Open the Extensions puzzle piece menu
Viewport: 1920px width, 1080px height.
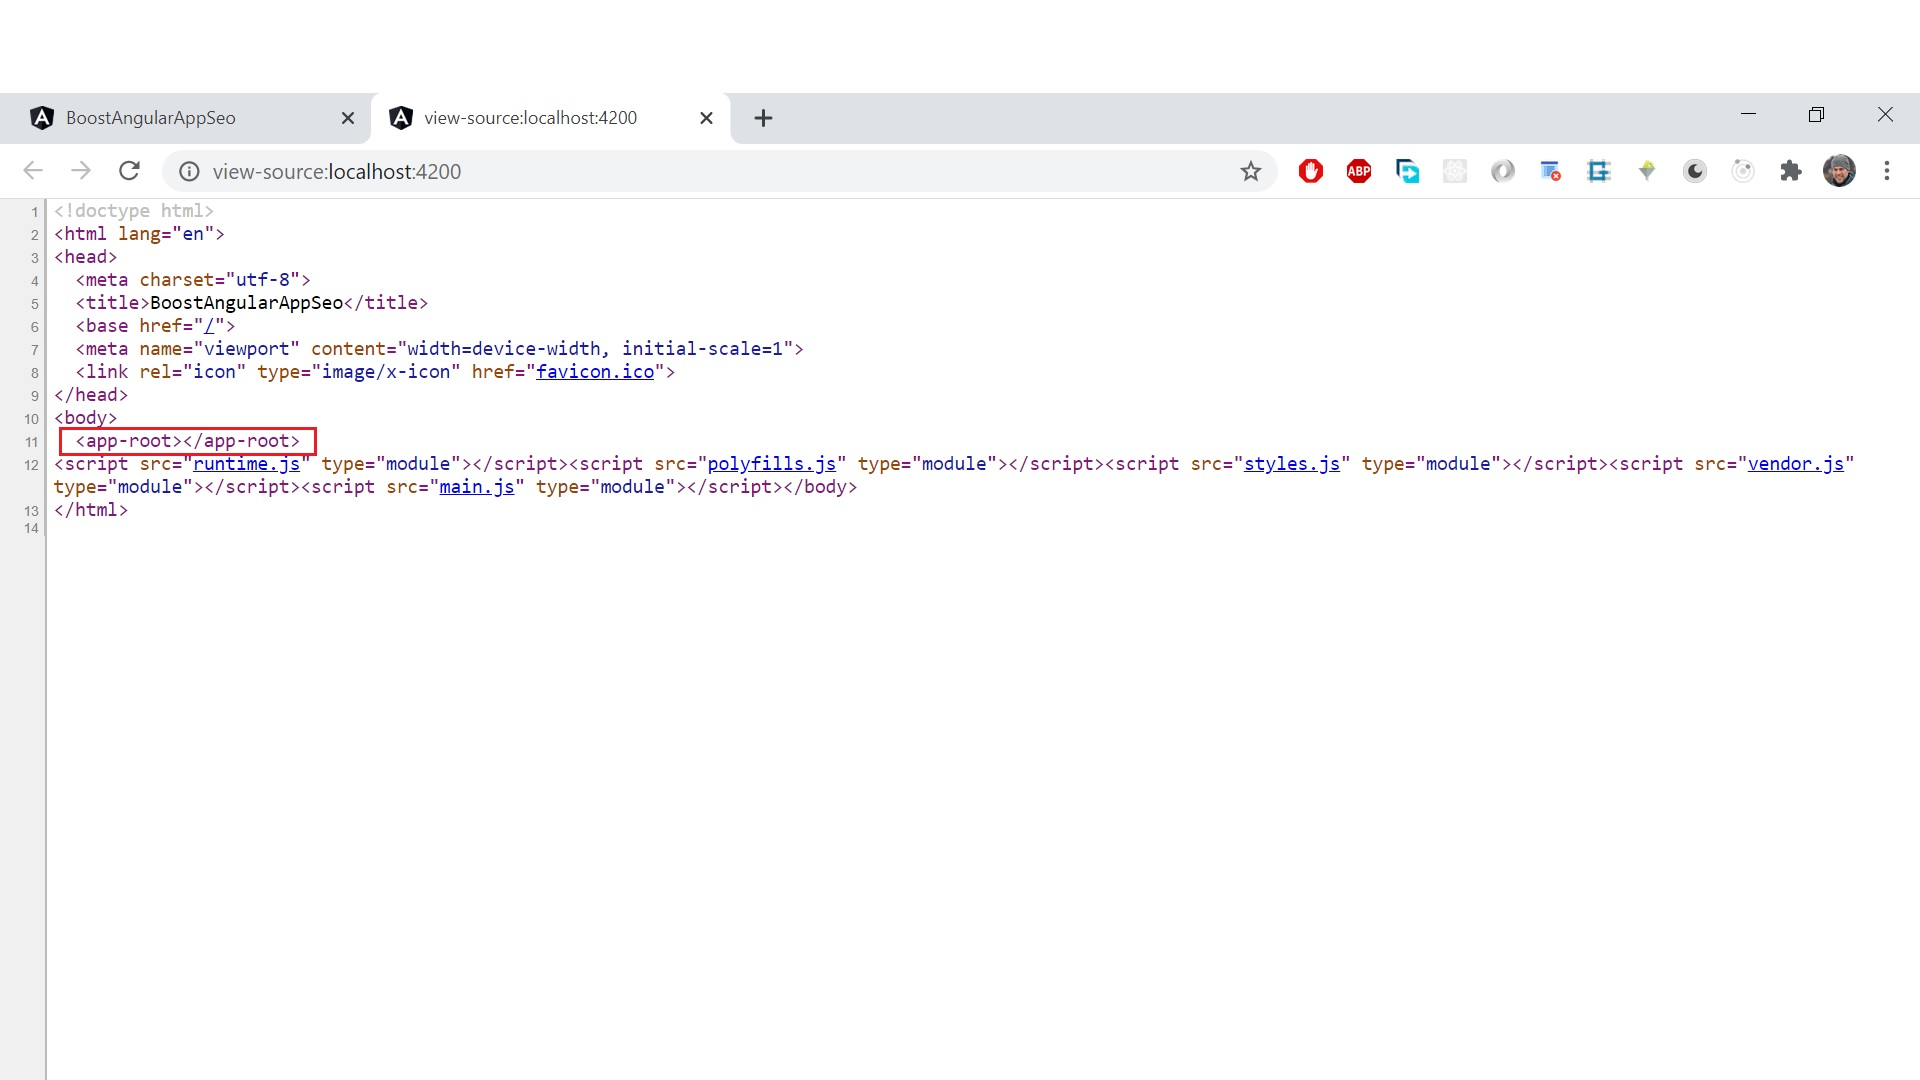coord(1791,171)
